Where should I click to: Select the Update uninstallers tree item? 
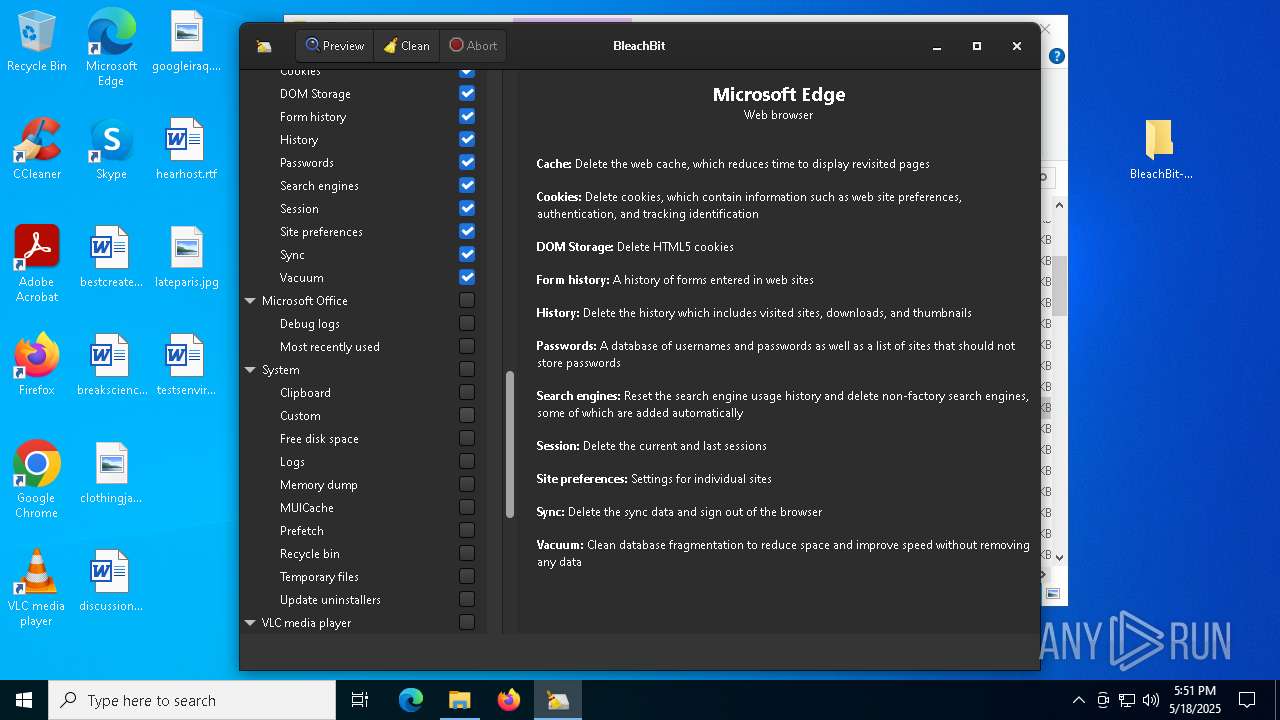coord(330,600)
